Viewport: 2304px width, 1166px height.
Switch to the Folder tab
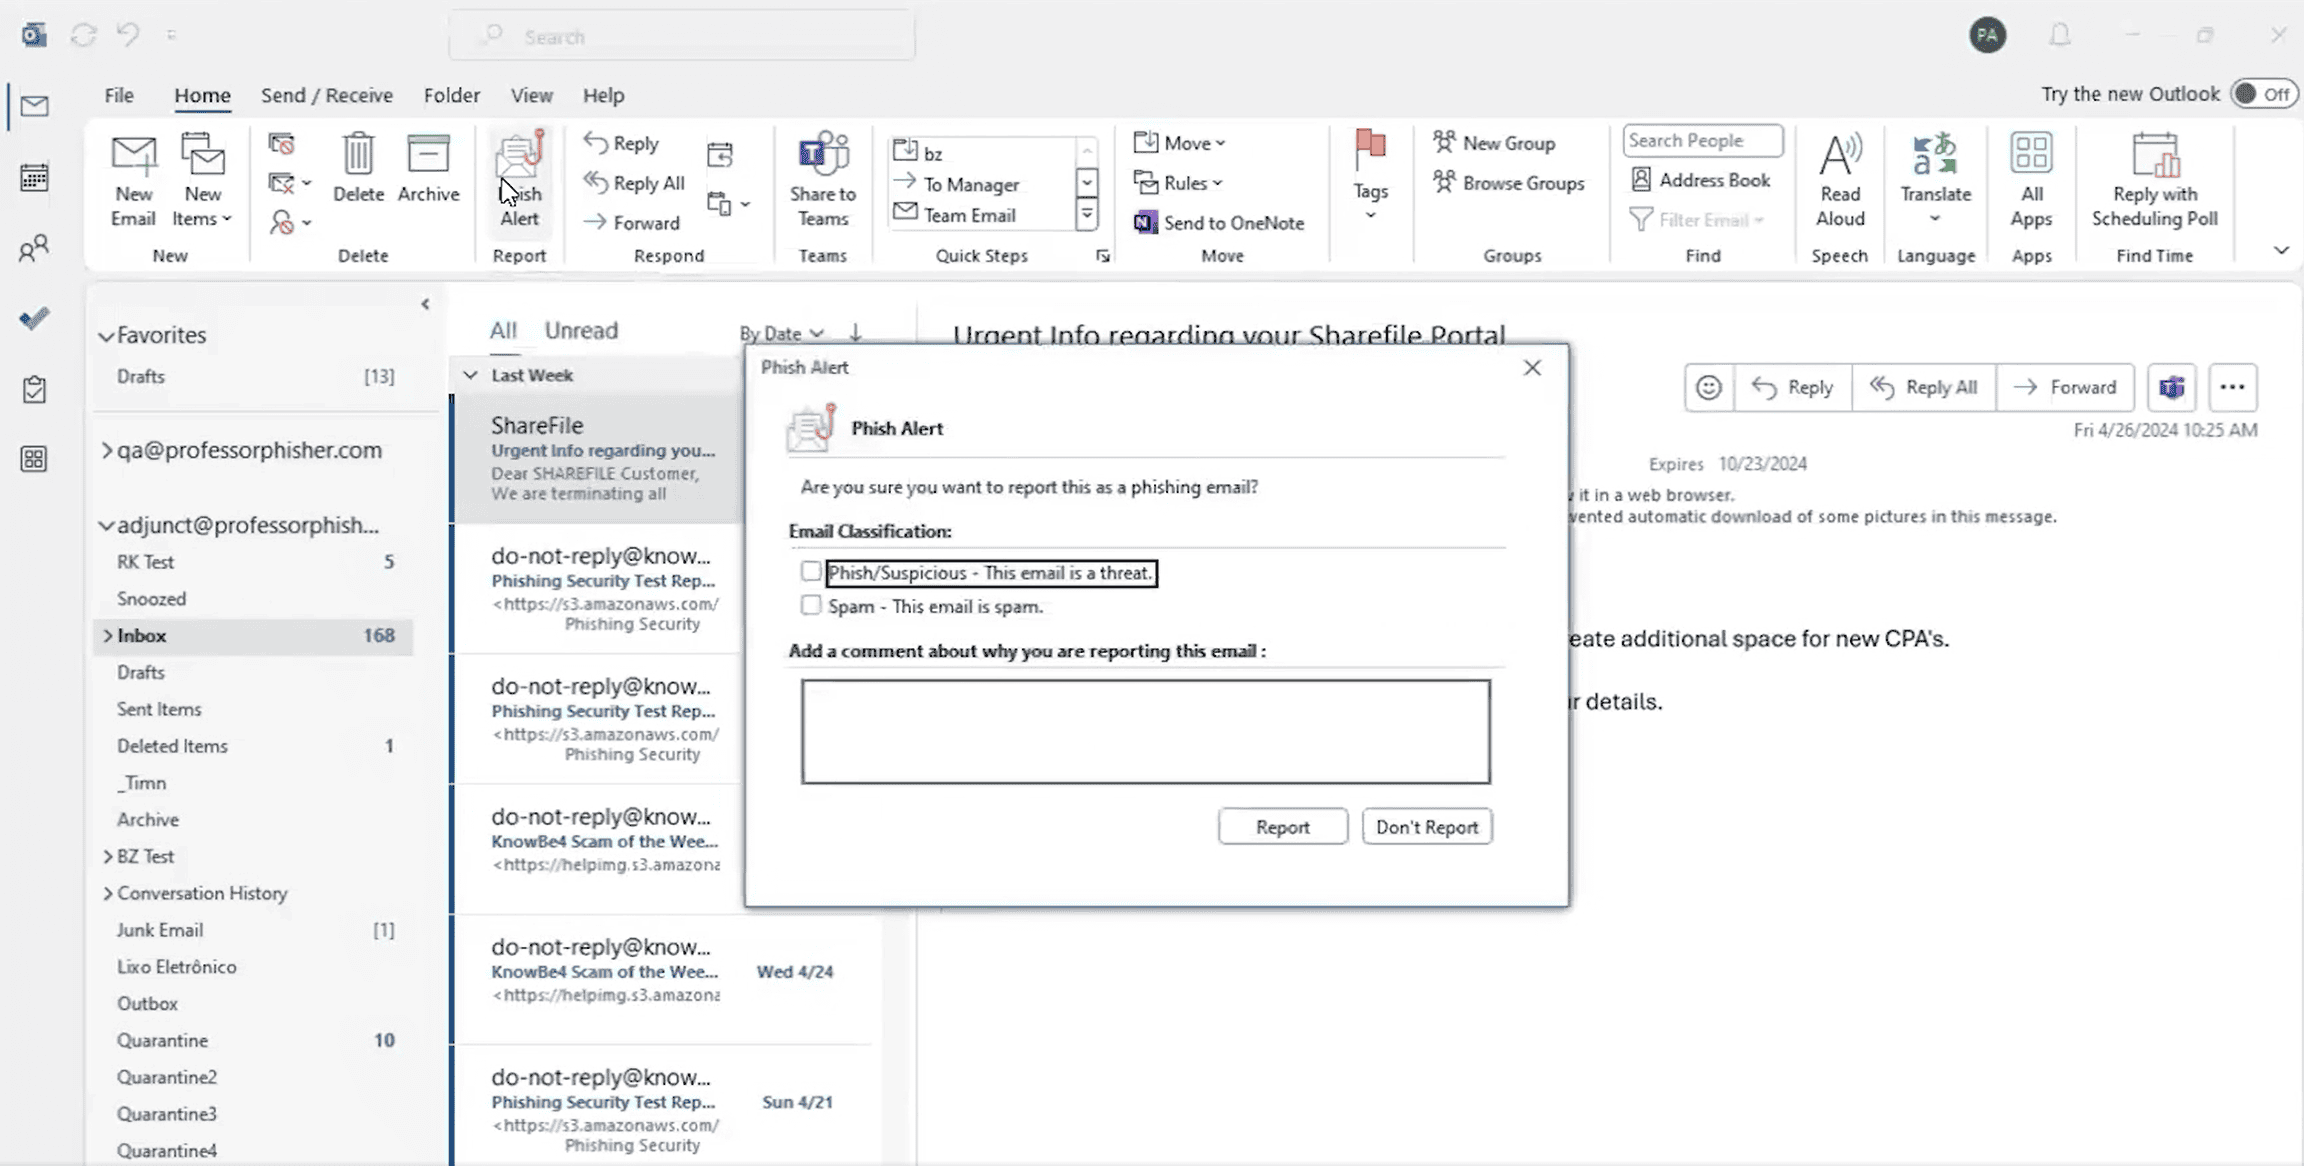point(452,95)
